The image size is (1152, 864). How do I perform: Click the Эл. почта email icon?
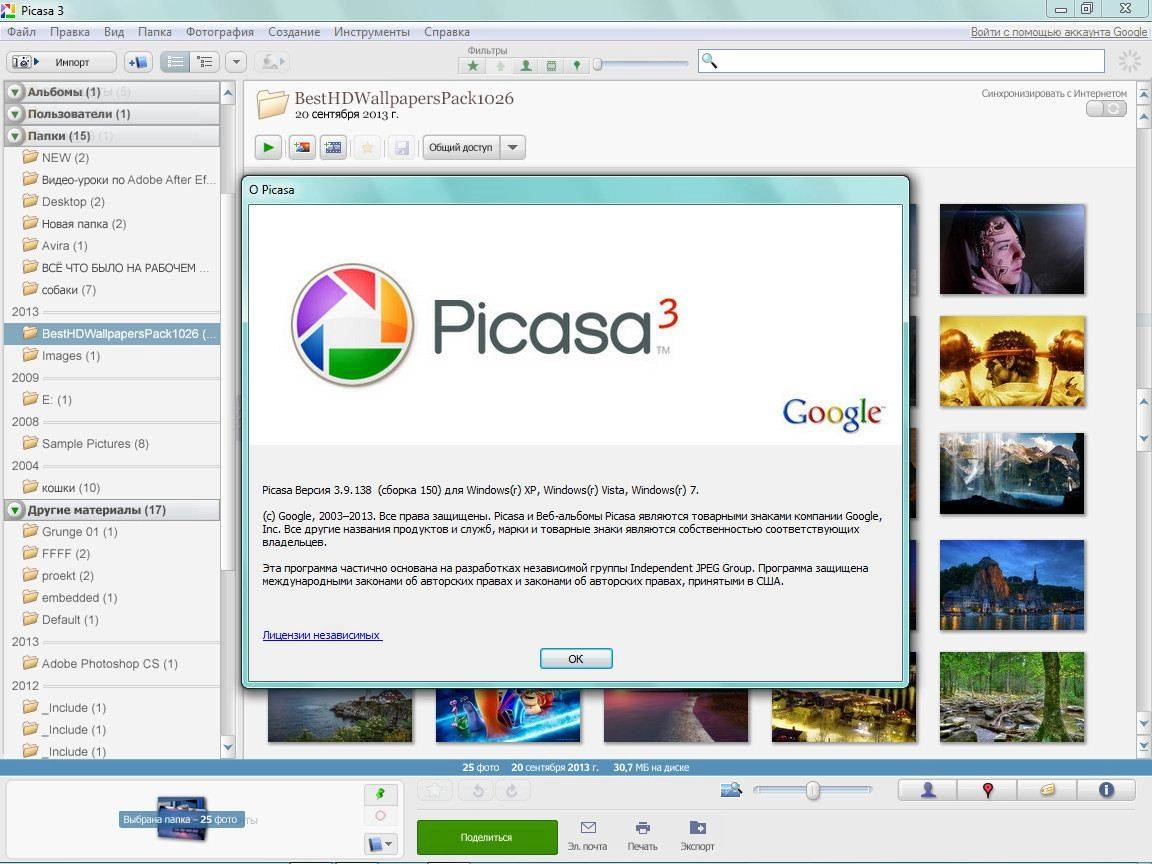coord(588,837)
